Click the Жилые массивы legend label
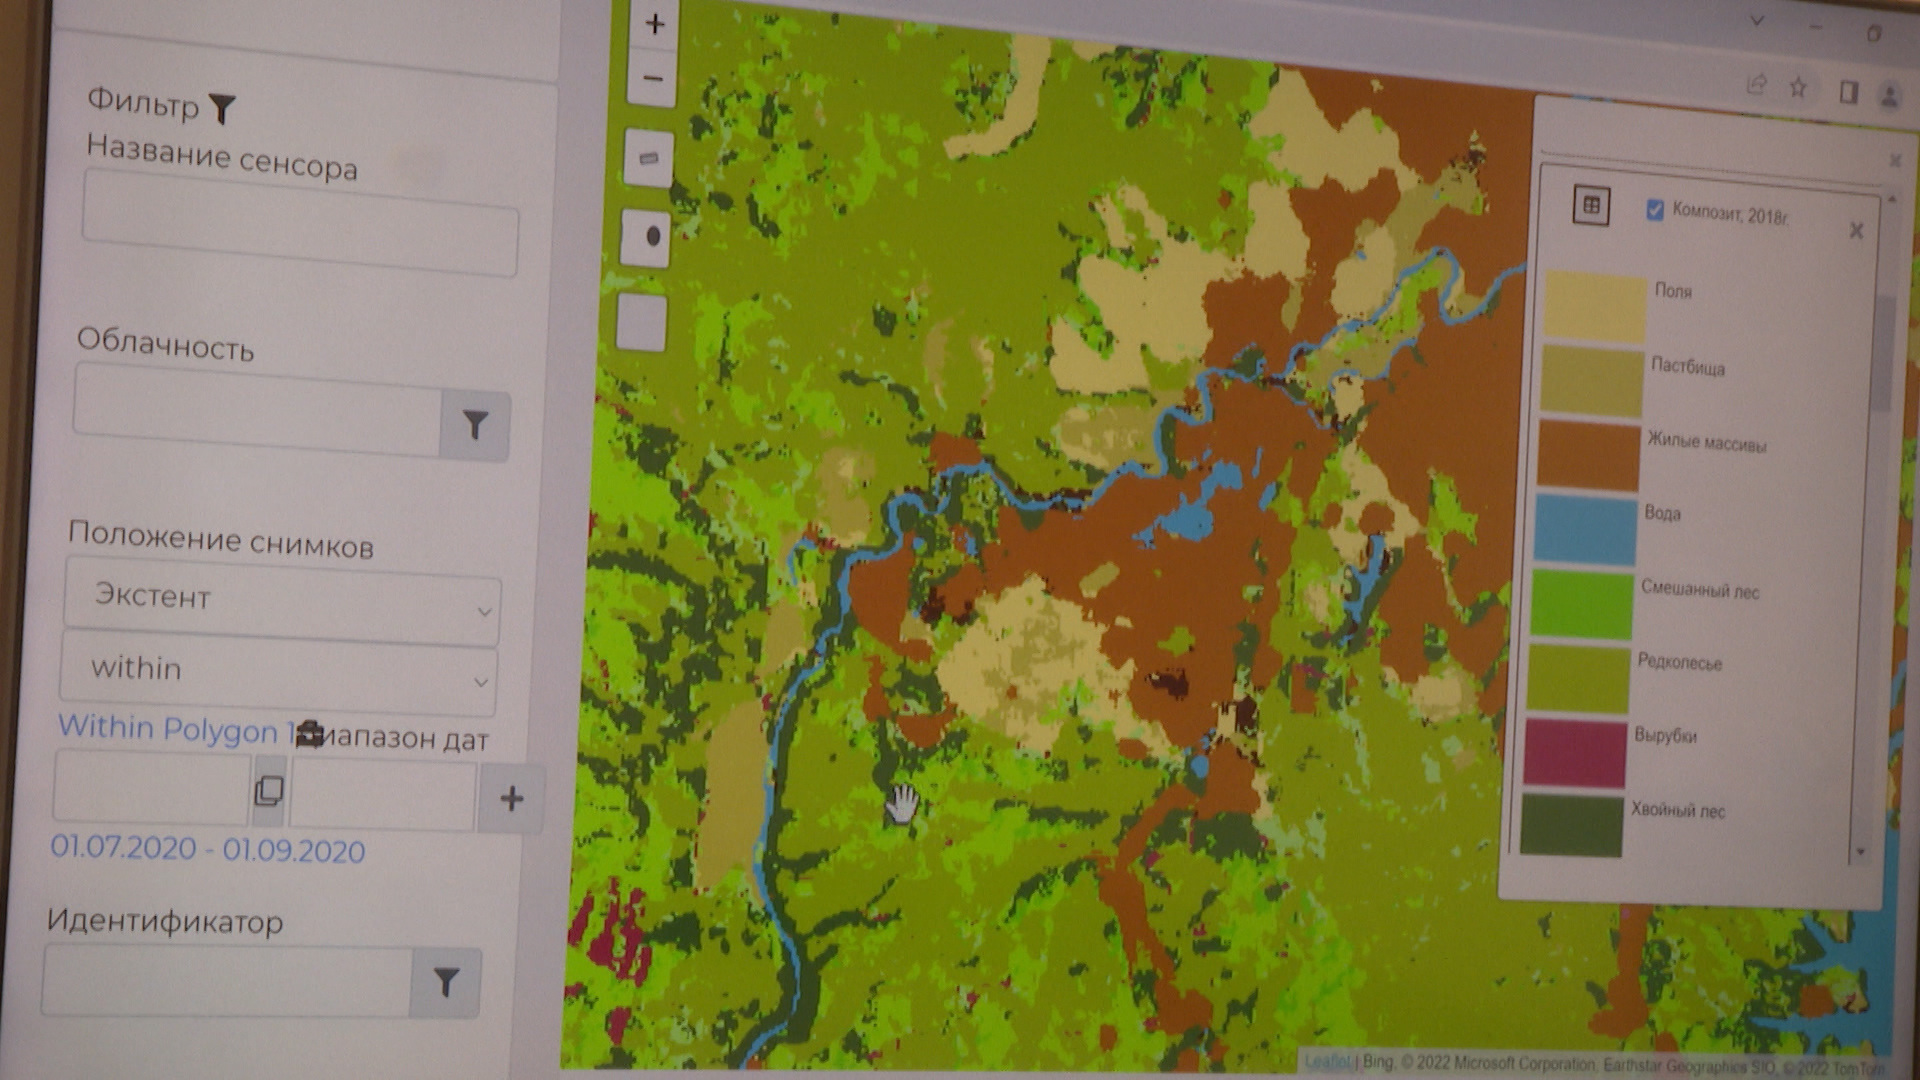 1707,442
